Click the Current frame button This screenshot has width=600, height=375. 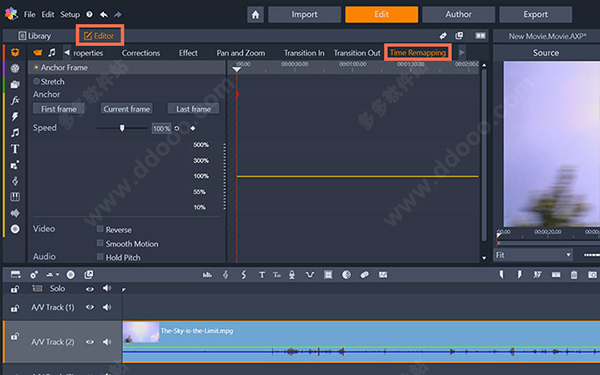(127, 109)
